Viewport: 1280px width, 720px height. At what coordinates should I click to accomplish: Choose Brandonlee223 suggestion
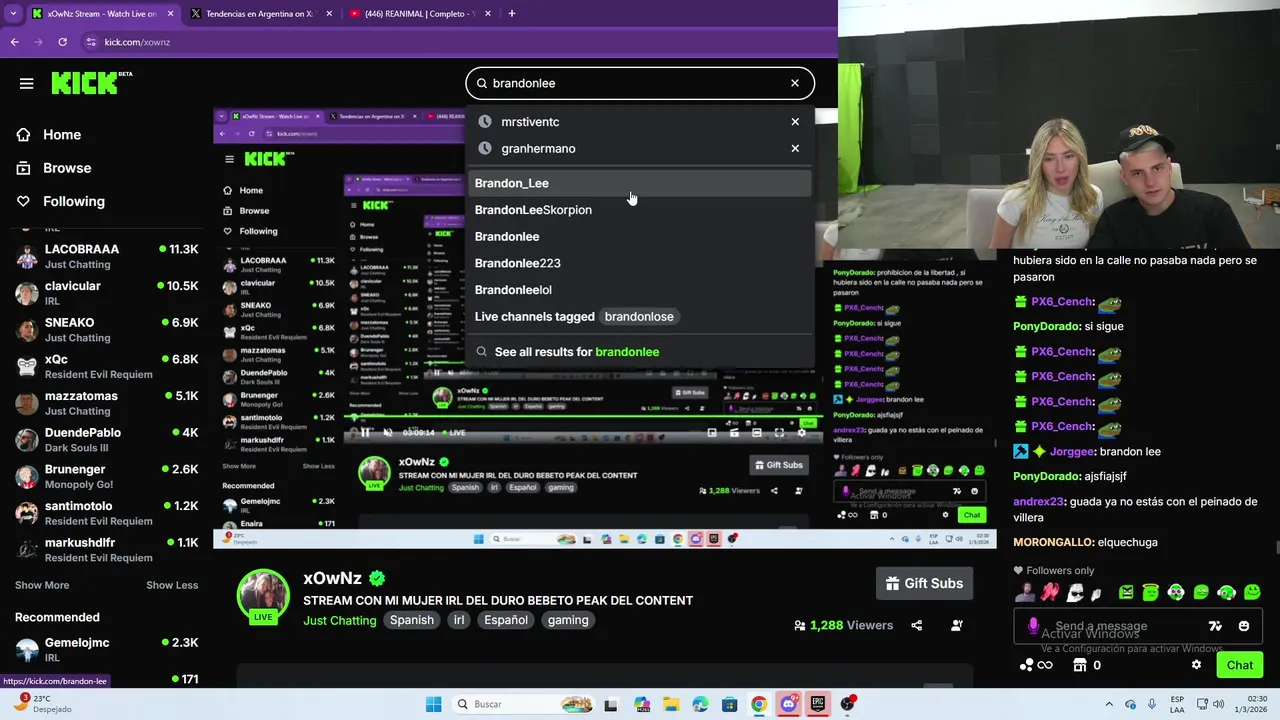click(x=639, y=263)
